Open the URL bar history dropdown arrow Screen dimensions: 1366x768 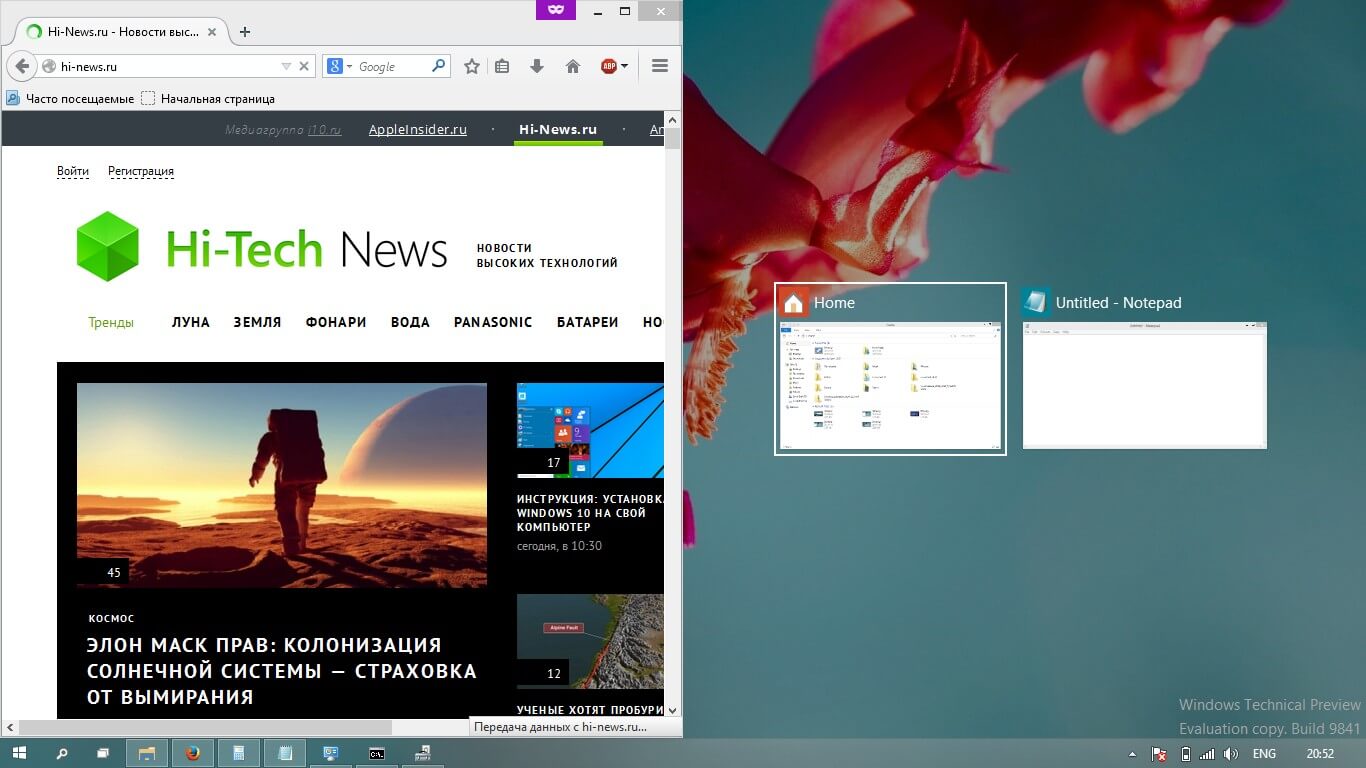[x=286, y=67]
